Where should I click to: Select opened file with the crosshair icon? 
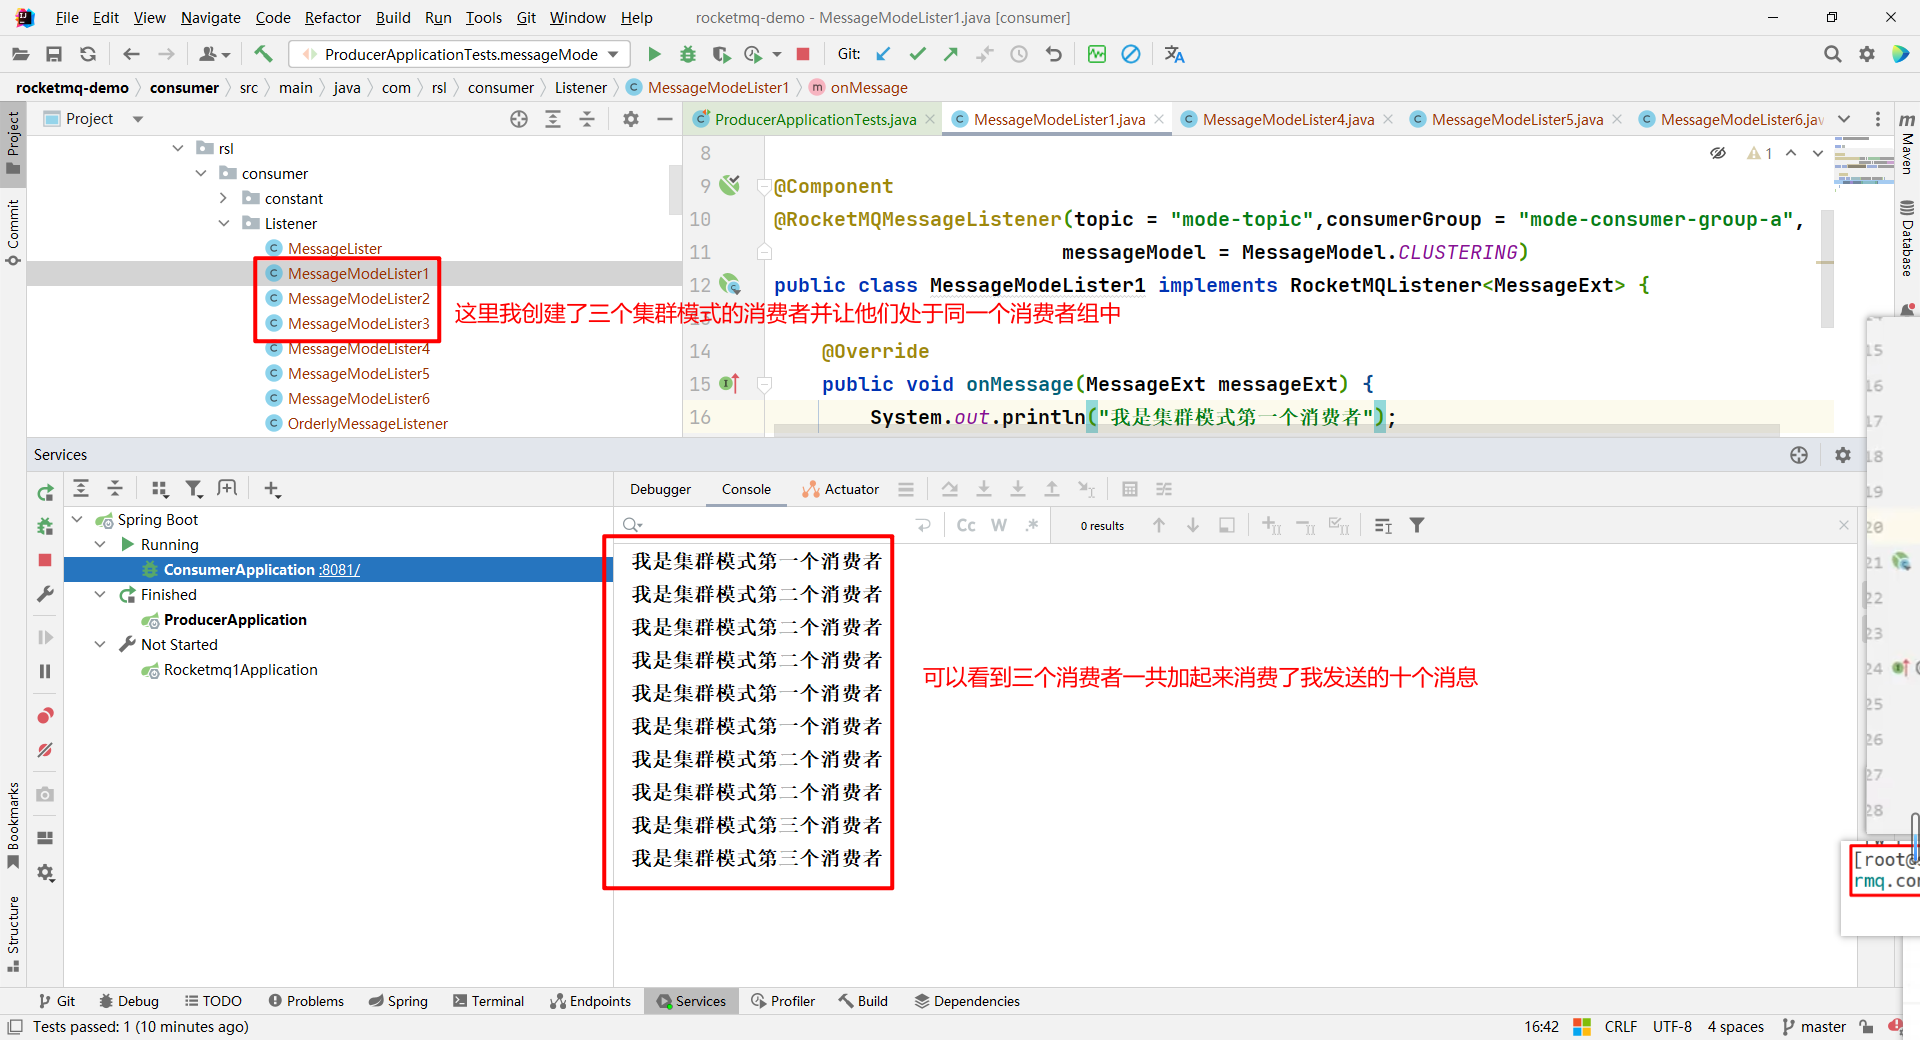(x=519, y=119)
